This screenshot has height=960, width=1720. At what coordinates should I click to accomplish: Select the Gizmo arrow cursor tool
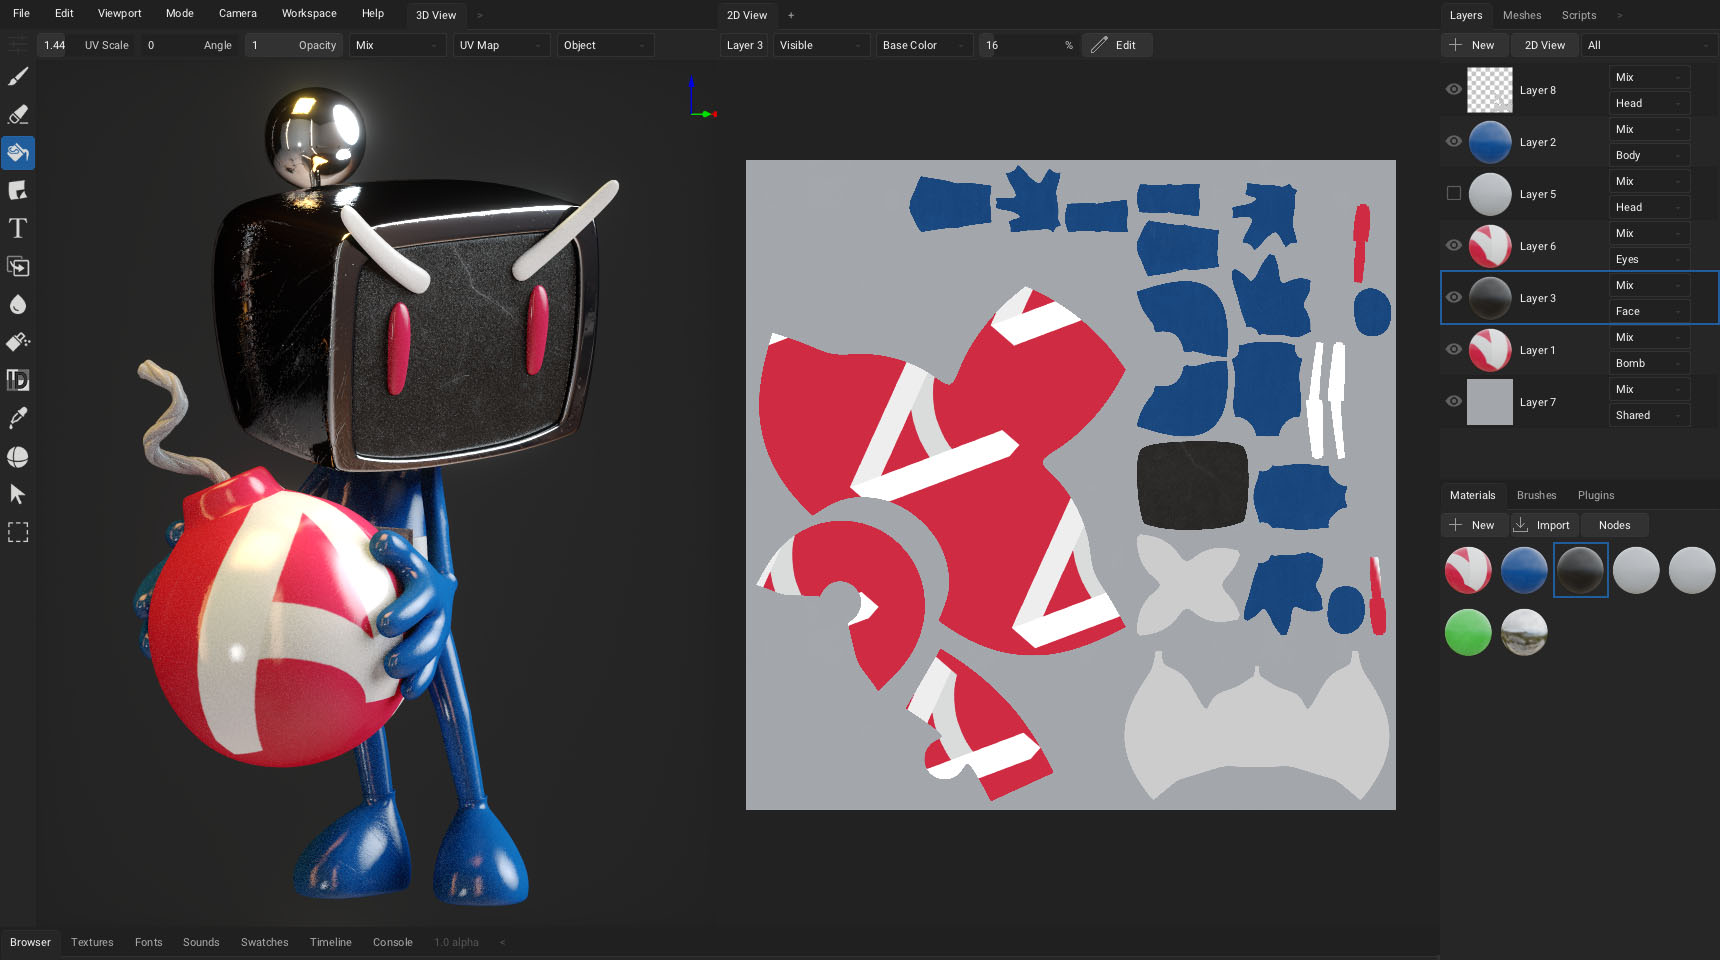18,495
